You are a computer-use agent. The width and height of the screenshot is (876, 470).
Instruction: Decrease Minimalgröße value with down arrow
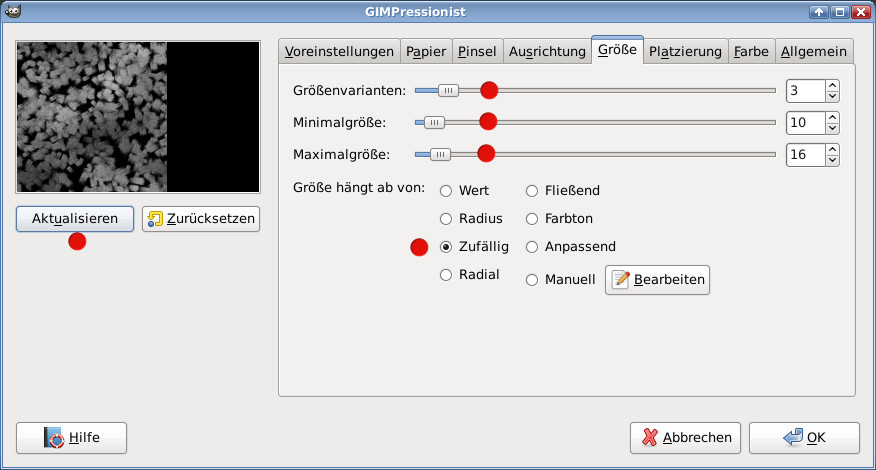pos(832,129)
